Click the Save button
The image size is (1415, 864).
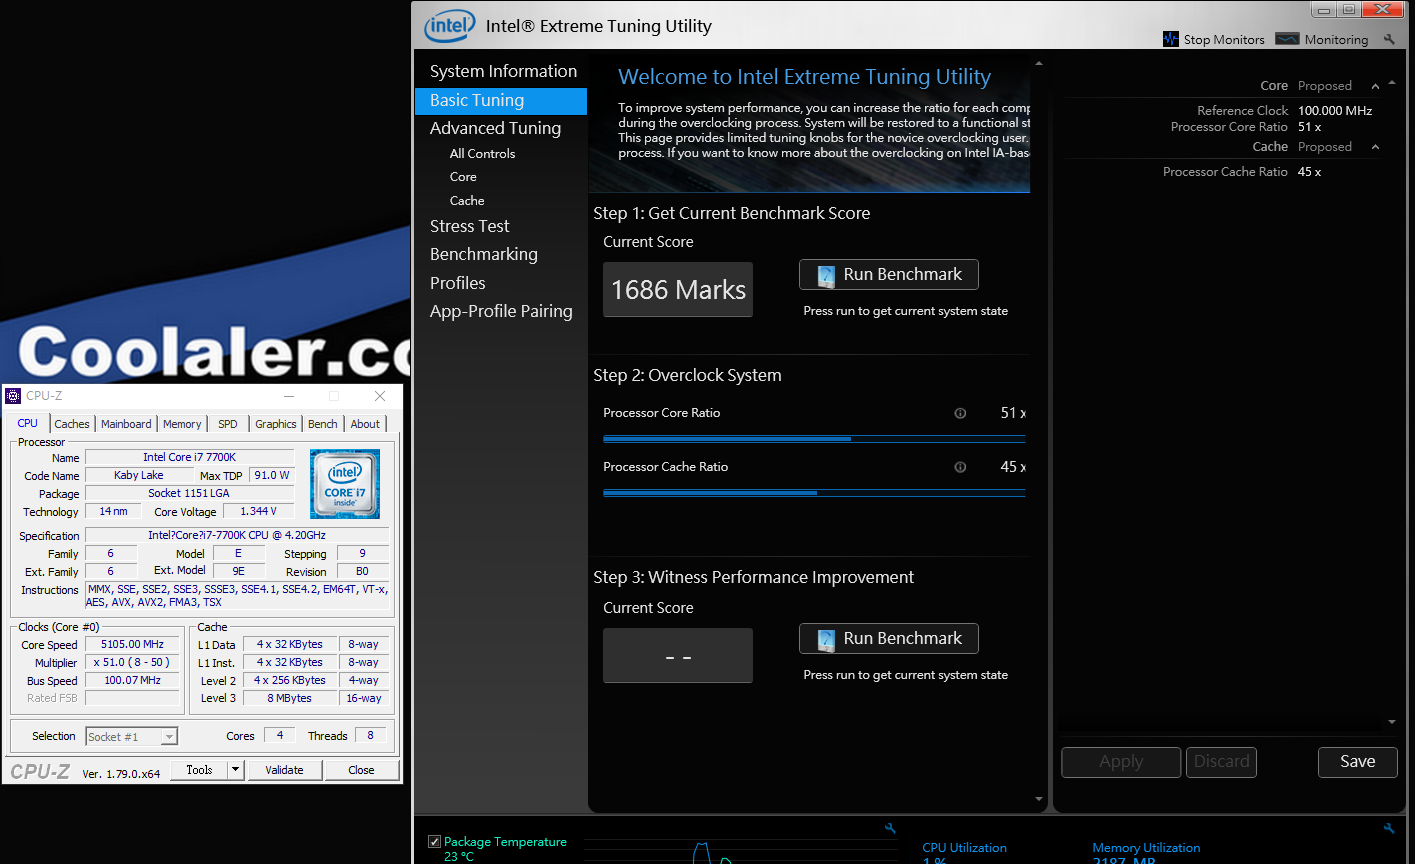coord(1357,762)
